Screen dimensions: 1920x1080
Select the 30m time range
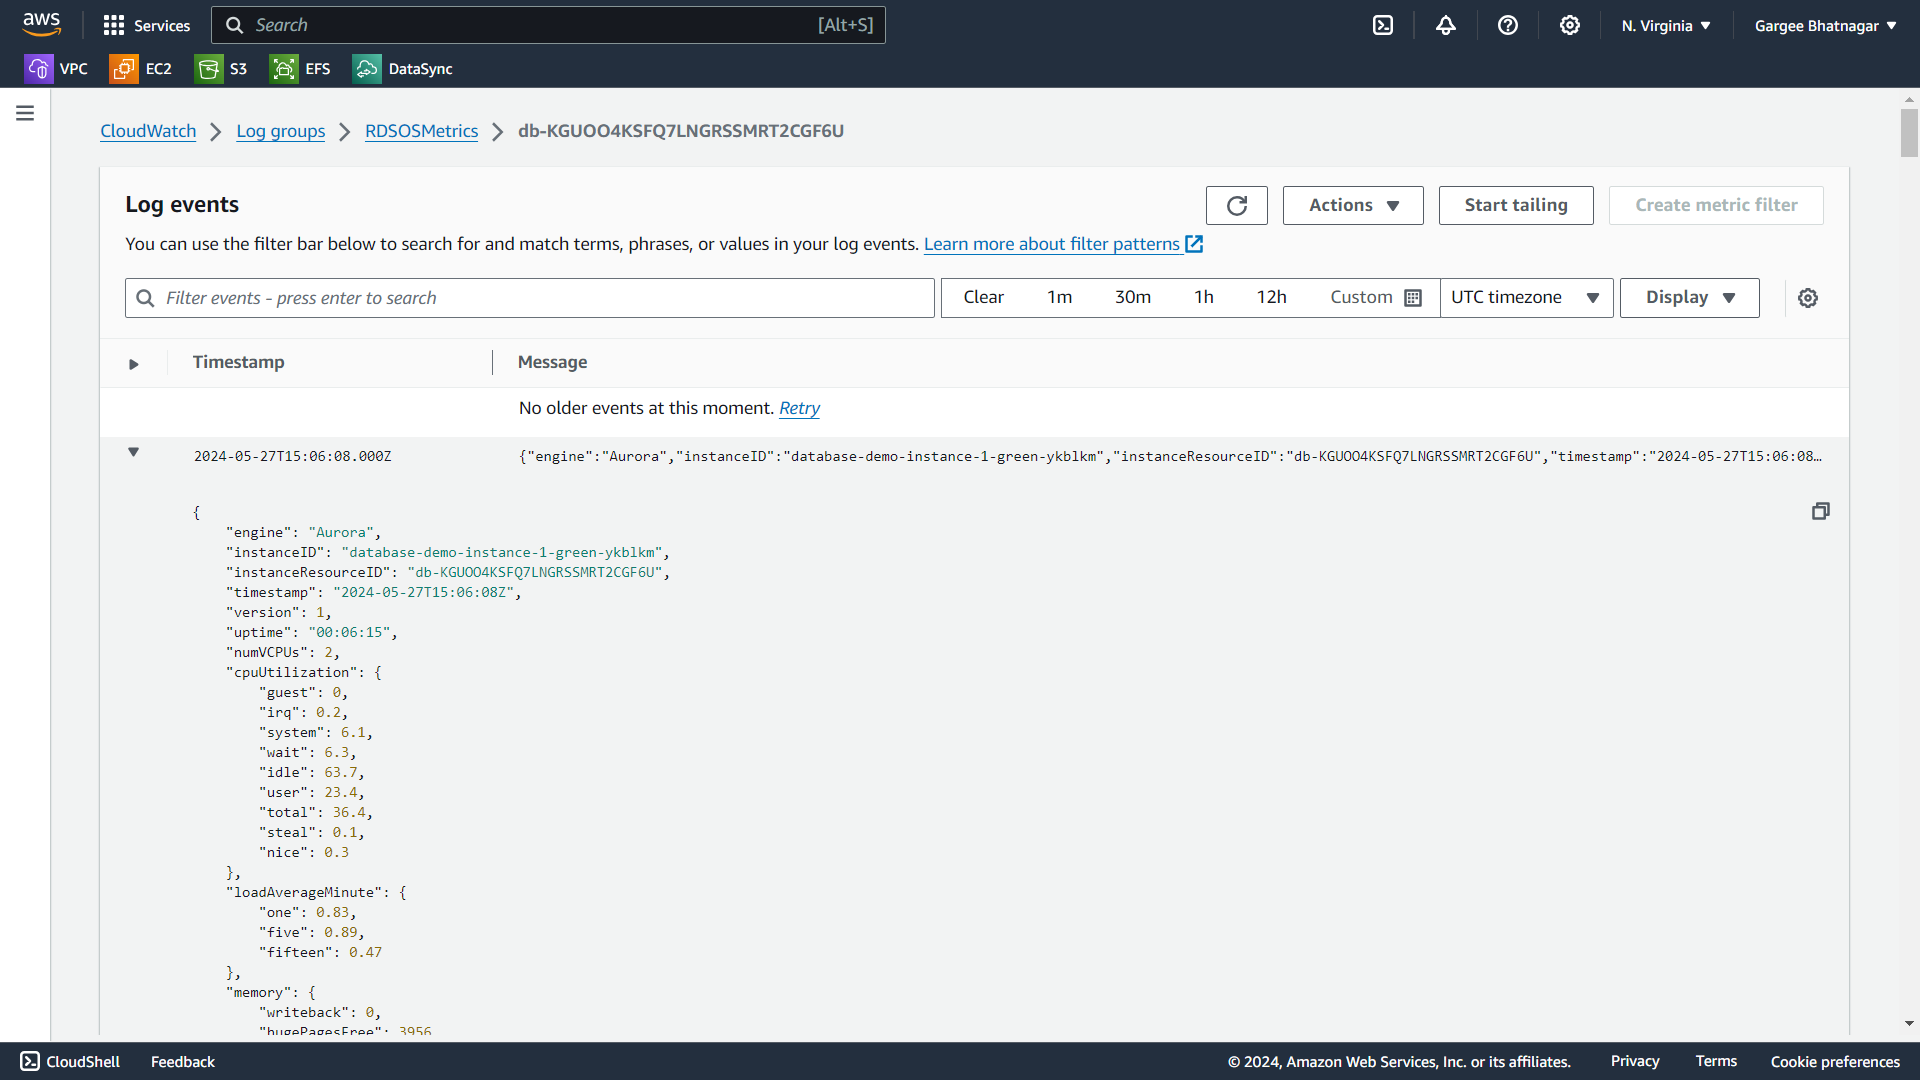point(1132,298)
